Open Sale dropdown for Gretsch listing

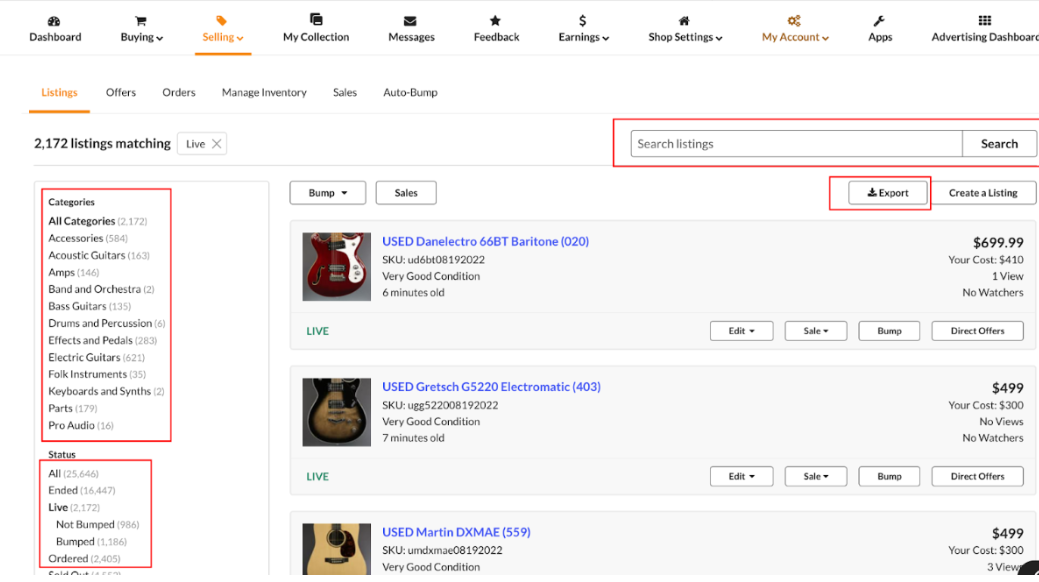click(816, 477)
